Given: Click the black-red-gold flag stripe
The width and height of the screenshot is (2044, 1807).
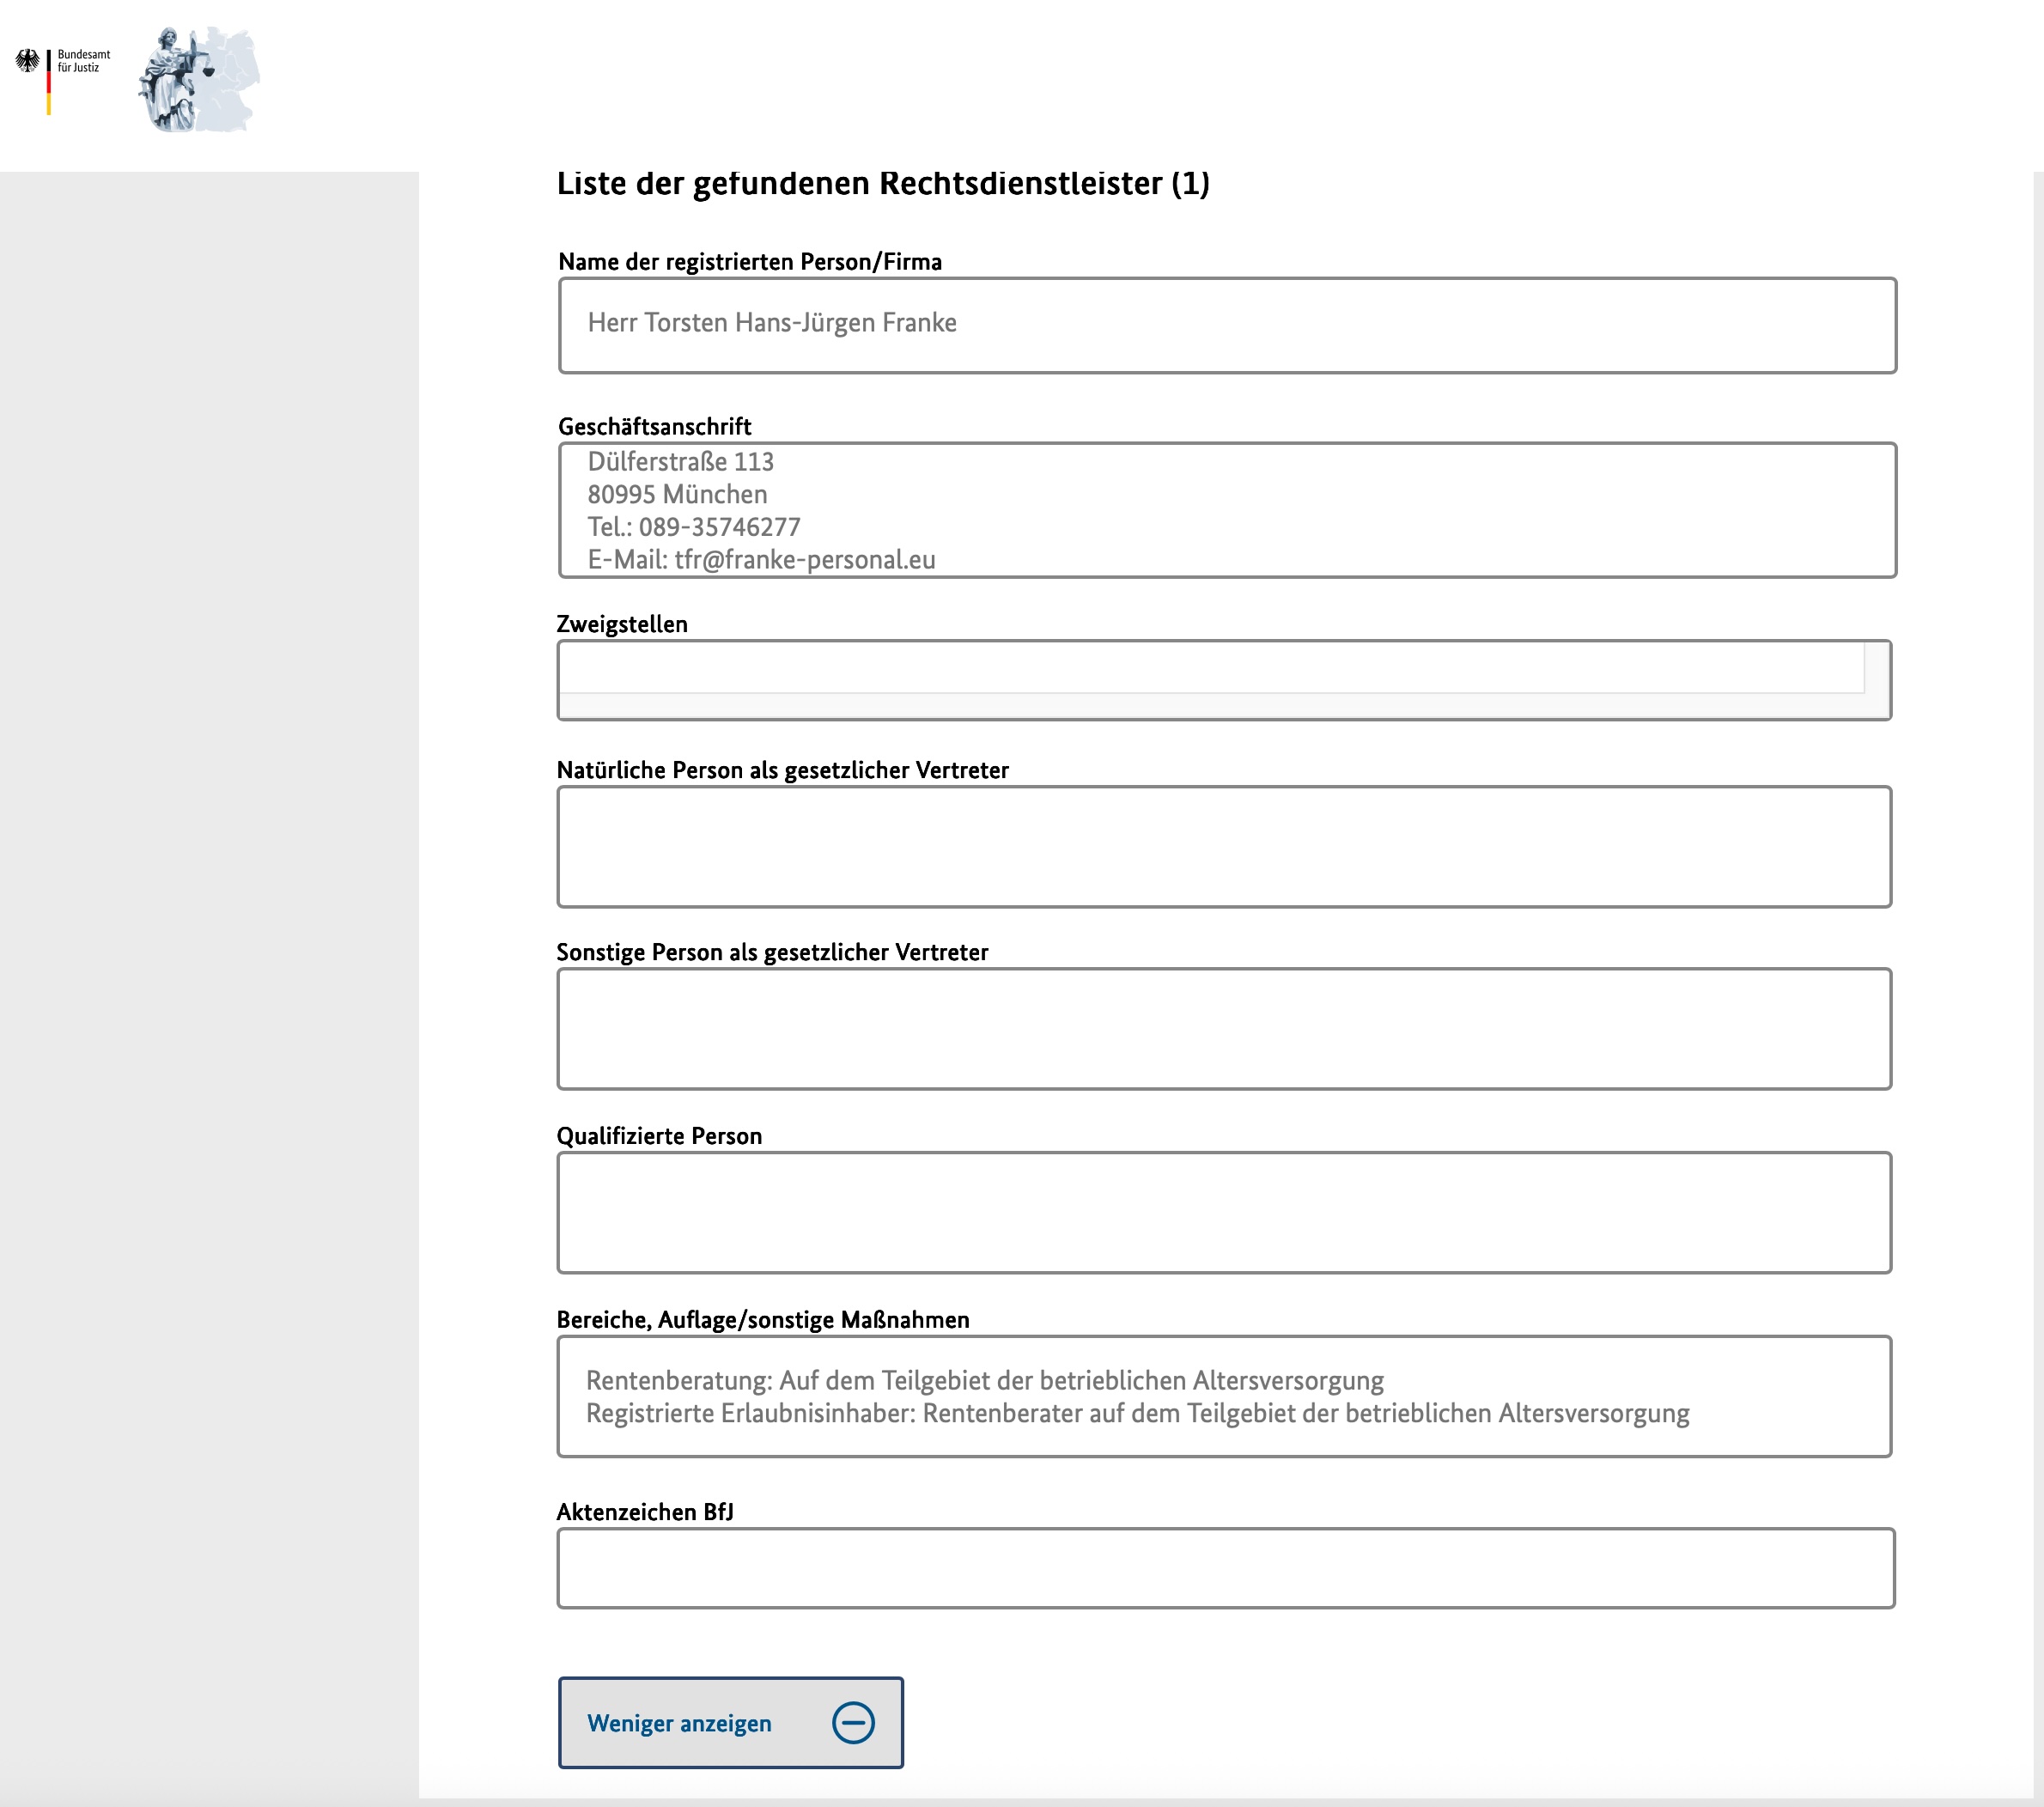Looking at the screenshot, I should click(48, 82).
